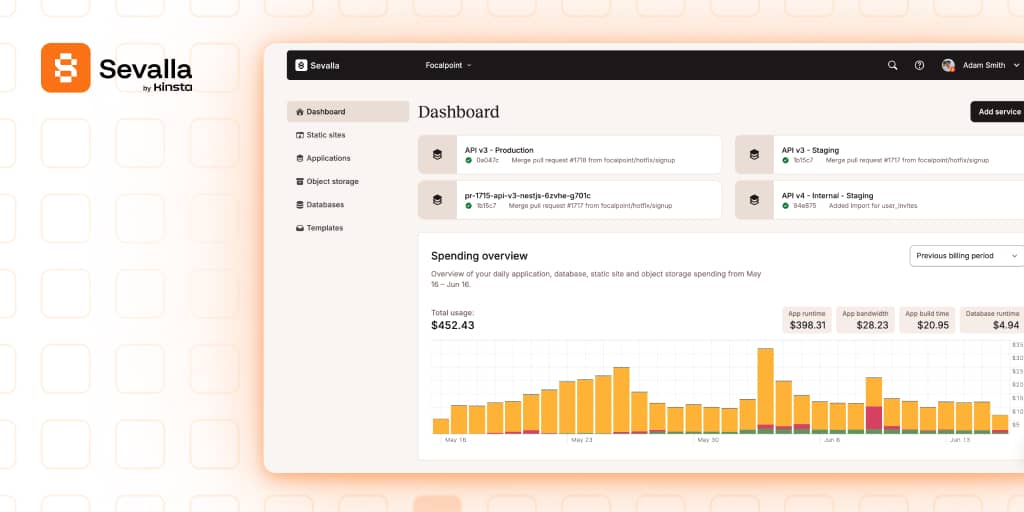Expand the Focalpoint company dropdown
Screen dimensions: 1024x512
pos(448,66)
